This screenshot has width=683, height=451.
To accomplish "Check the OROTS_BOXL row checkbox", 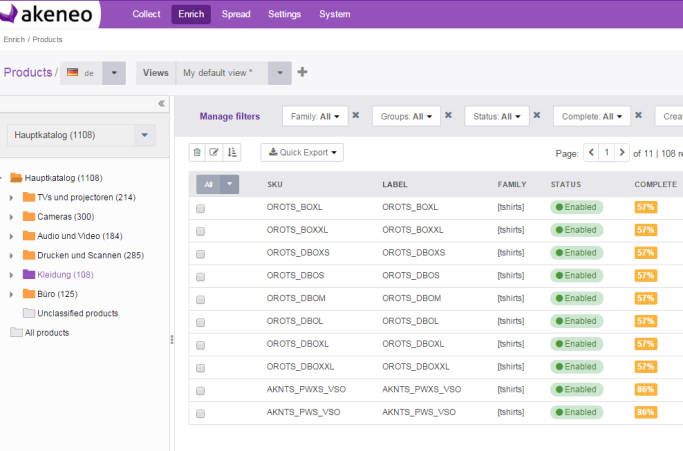I will click(x=200, y=208).
